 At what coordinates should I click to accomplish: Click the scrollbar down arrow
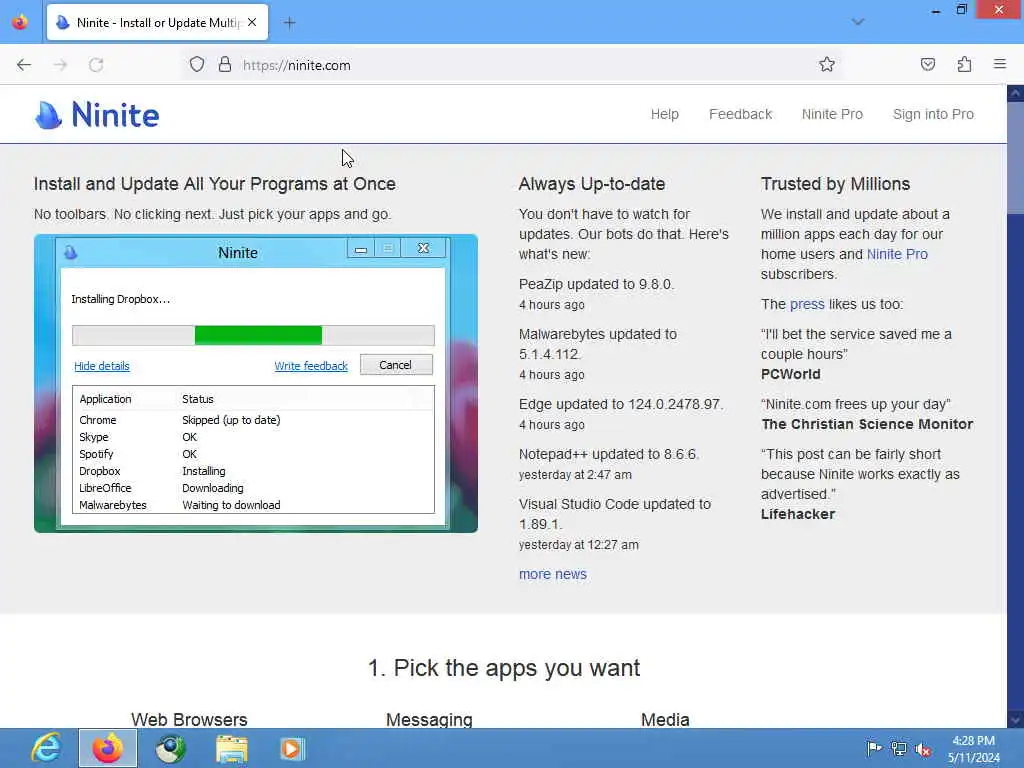pyautogui.click(x=1015, y=720)
